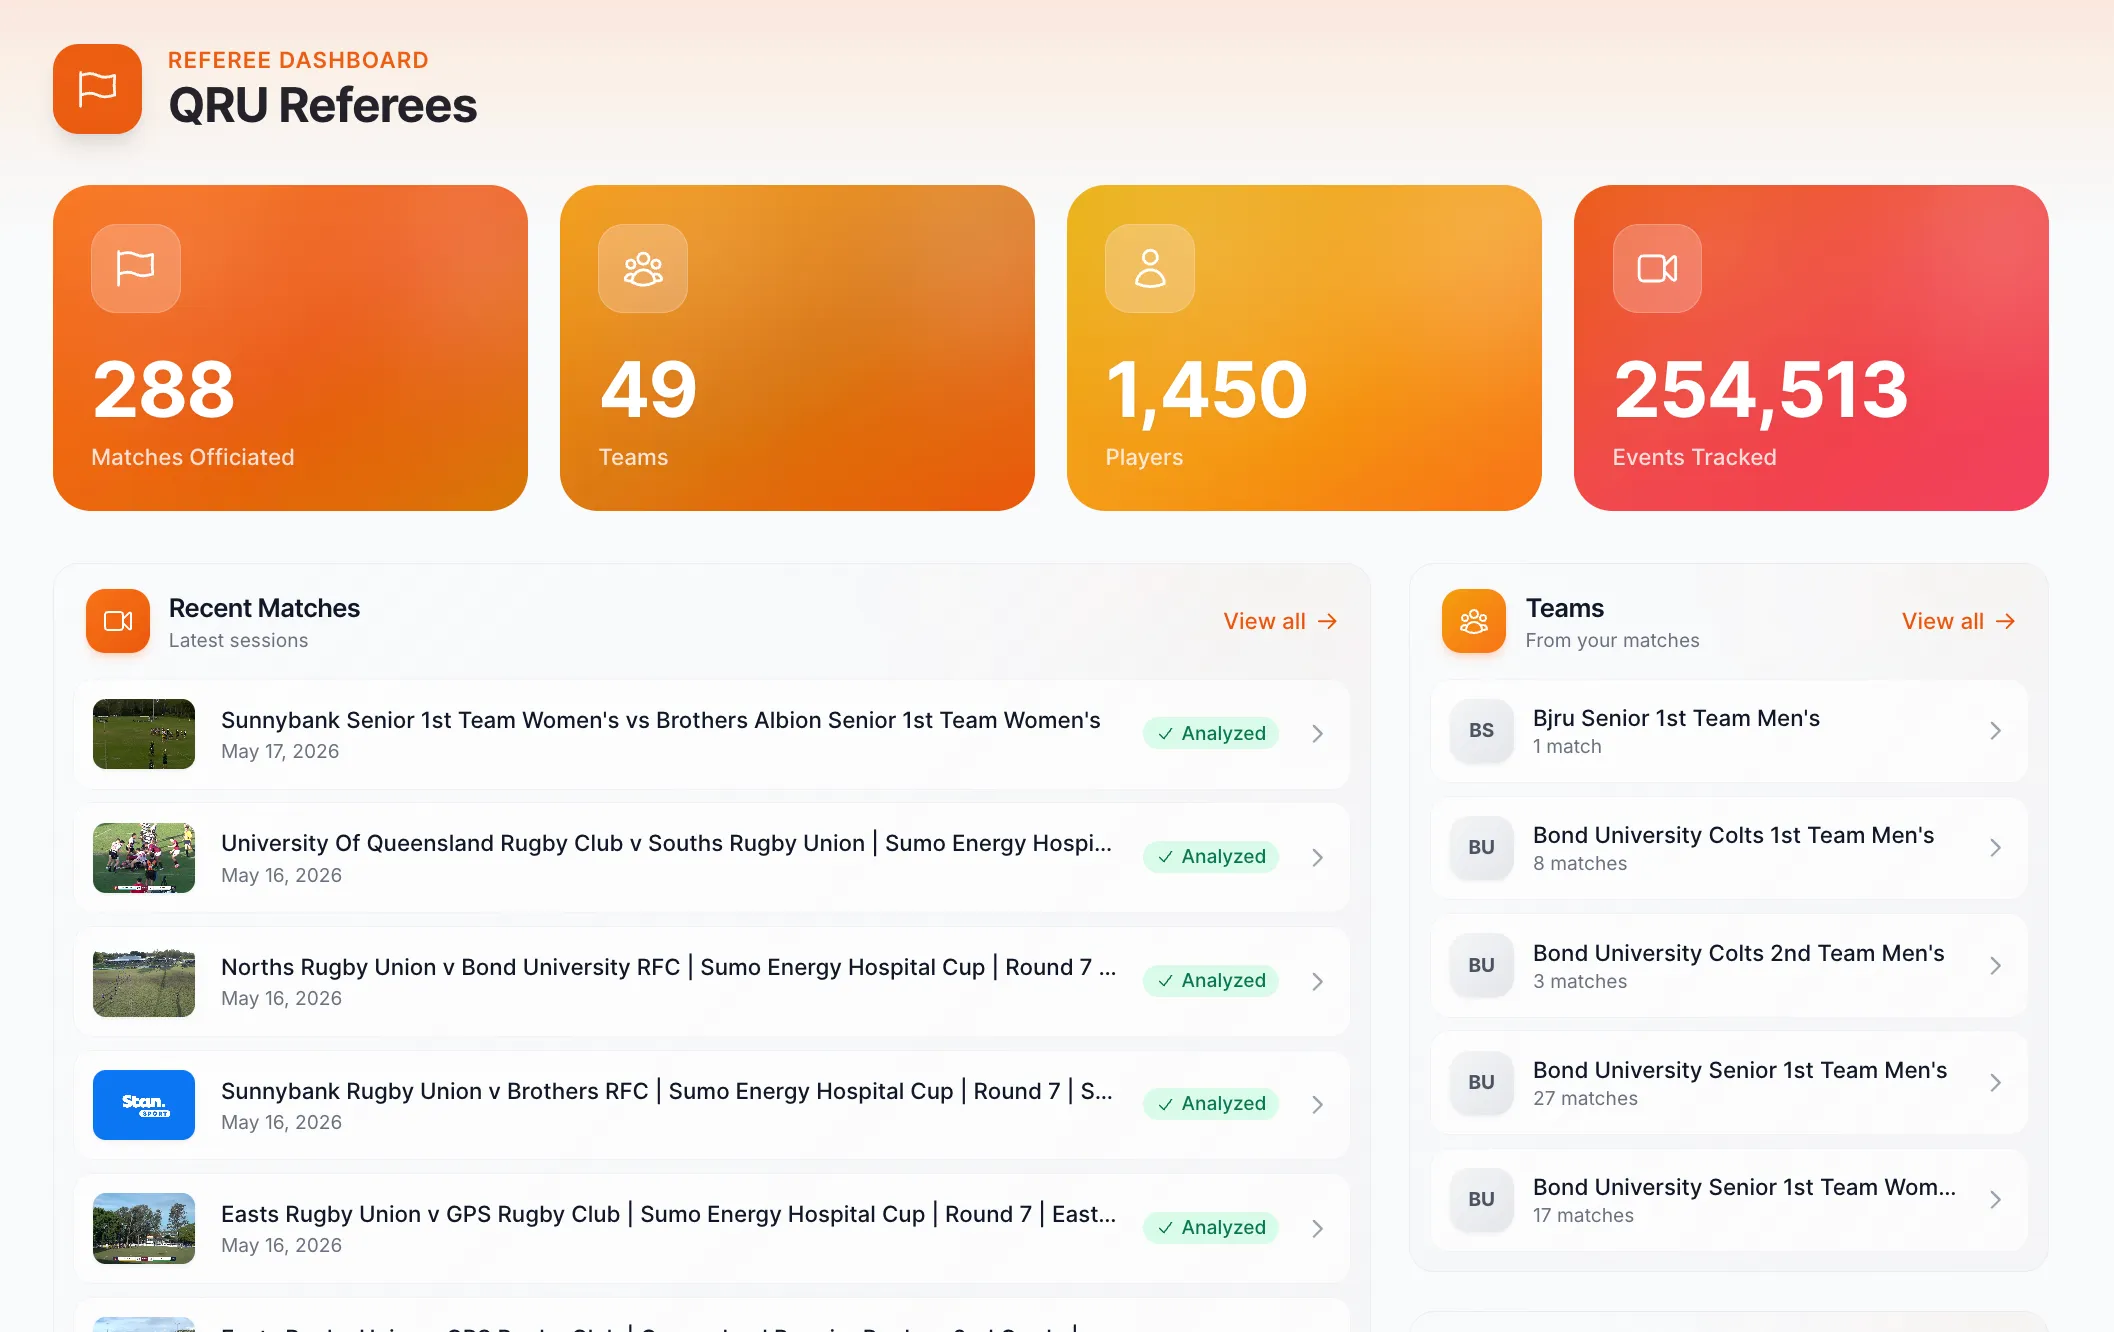2114x1332 pixels.
Task: Select match title Norths Rugby Union v Bond University RFC
Action: (668, 967)
